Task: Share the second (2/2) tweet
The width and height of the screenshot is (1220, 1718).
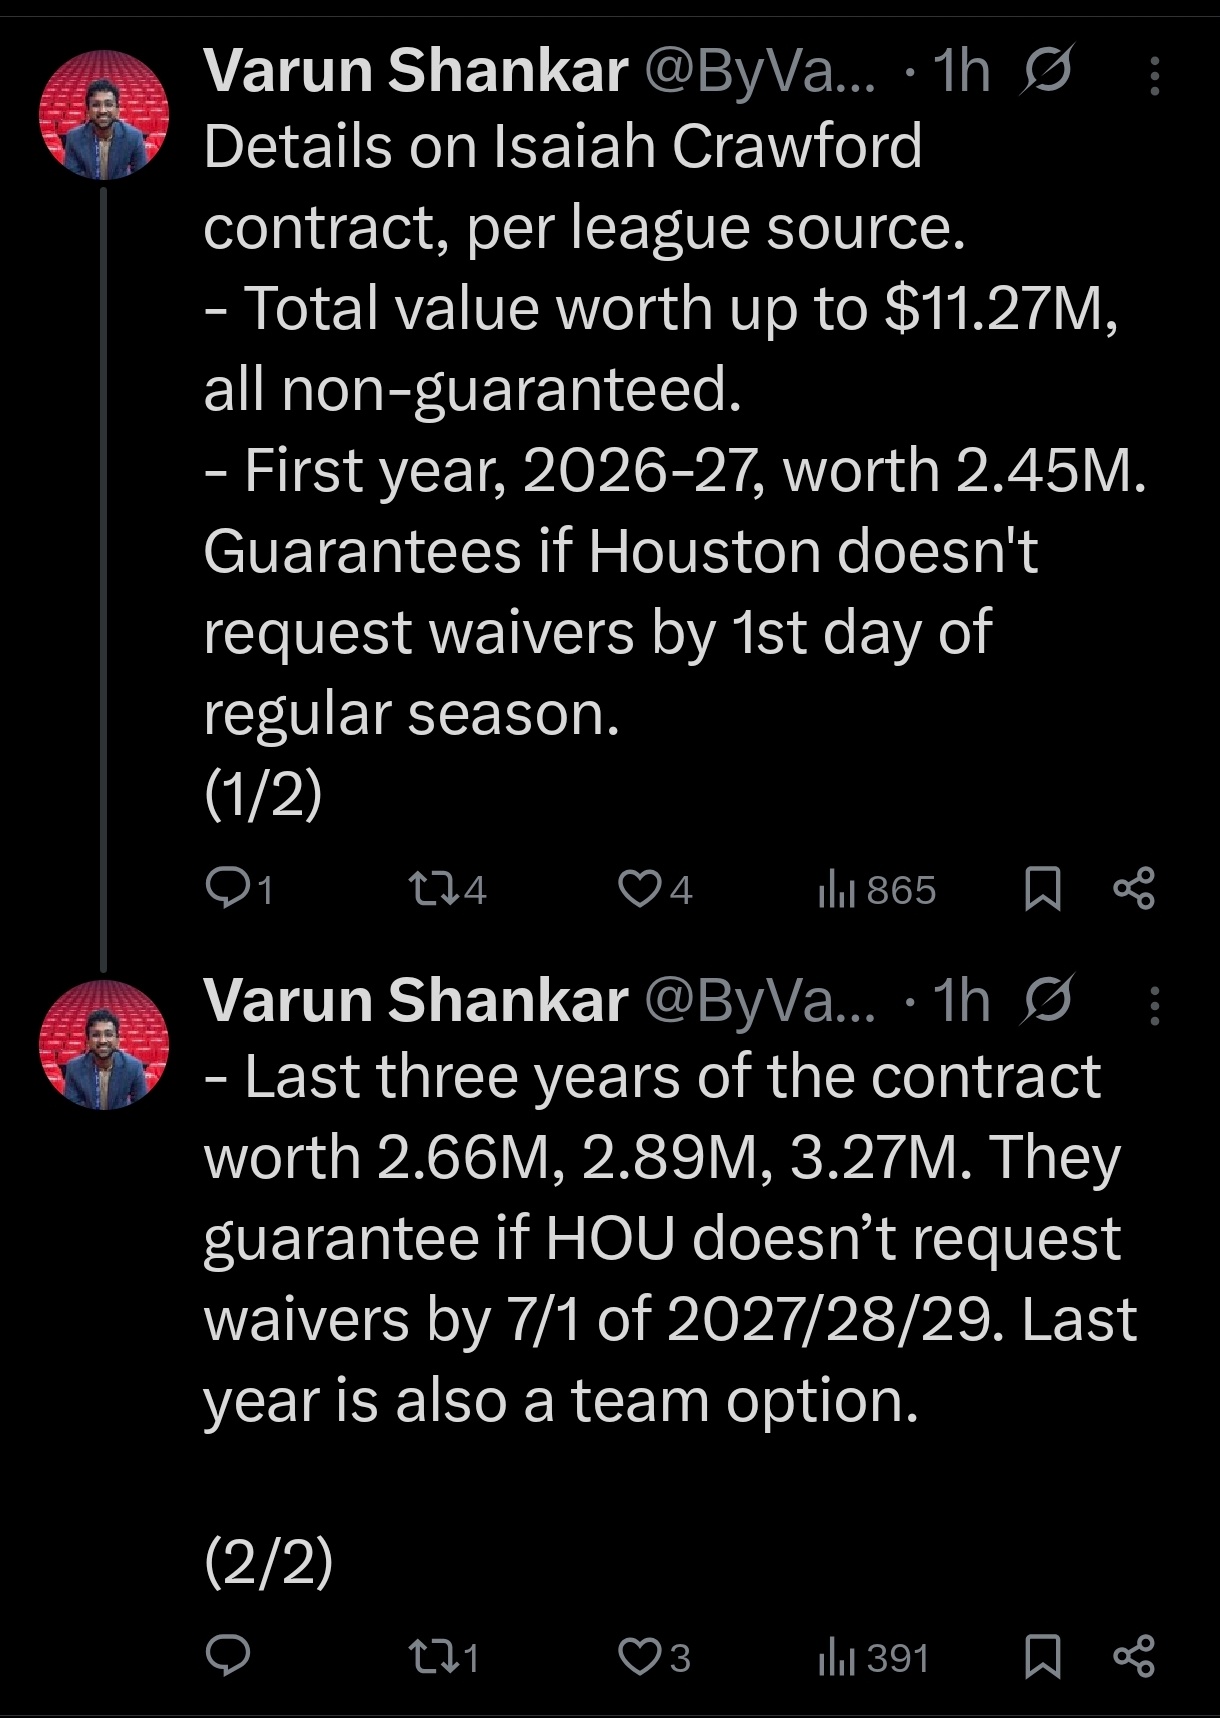Action: 1134,1657
